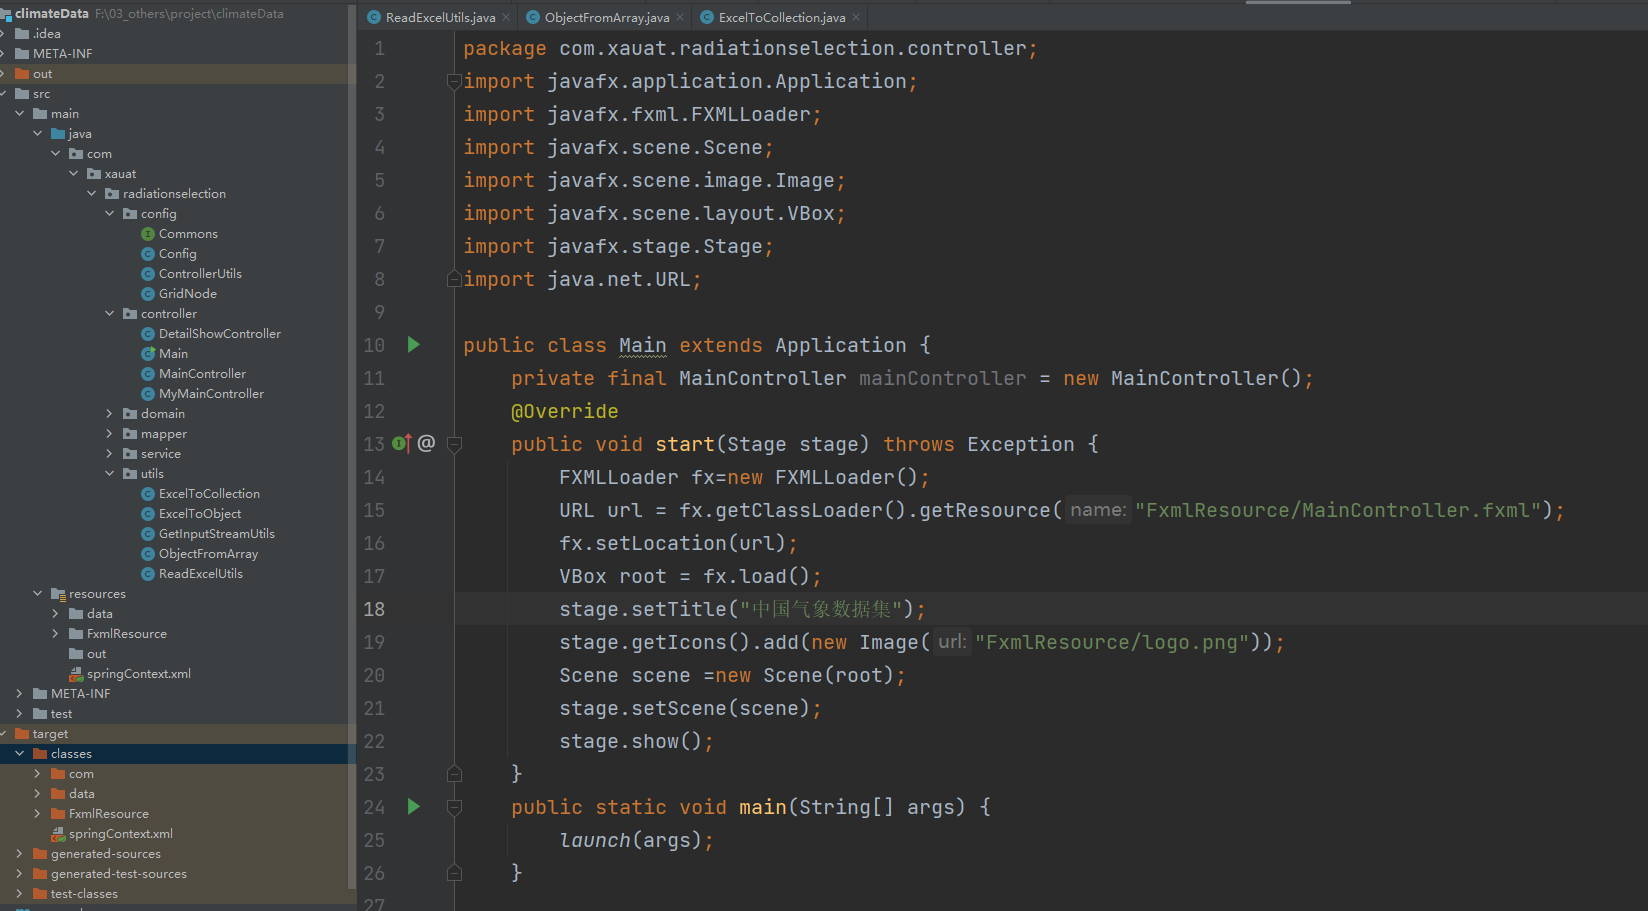The width and height of the screenshot is (1648, 911).
Task: Click the fold end marker on line 8
Action: coord(454,279)
